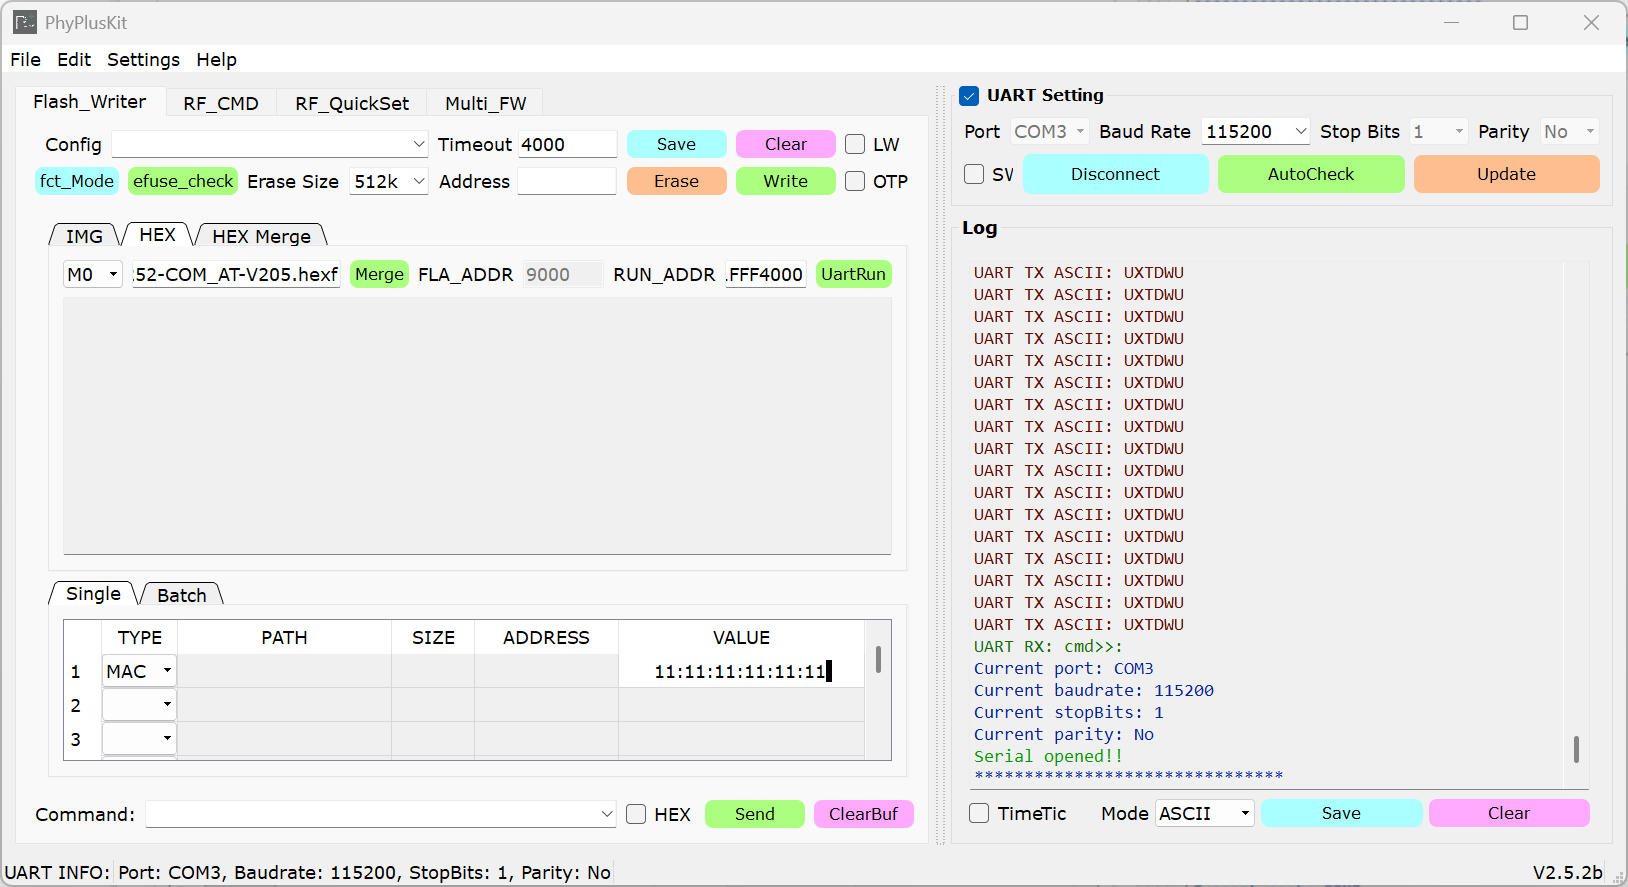Switch to the RF_CMD tab
This screenshot has width=1628, height=887.
(221, 103)
